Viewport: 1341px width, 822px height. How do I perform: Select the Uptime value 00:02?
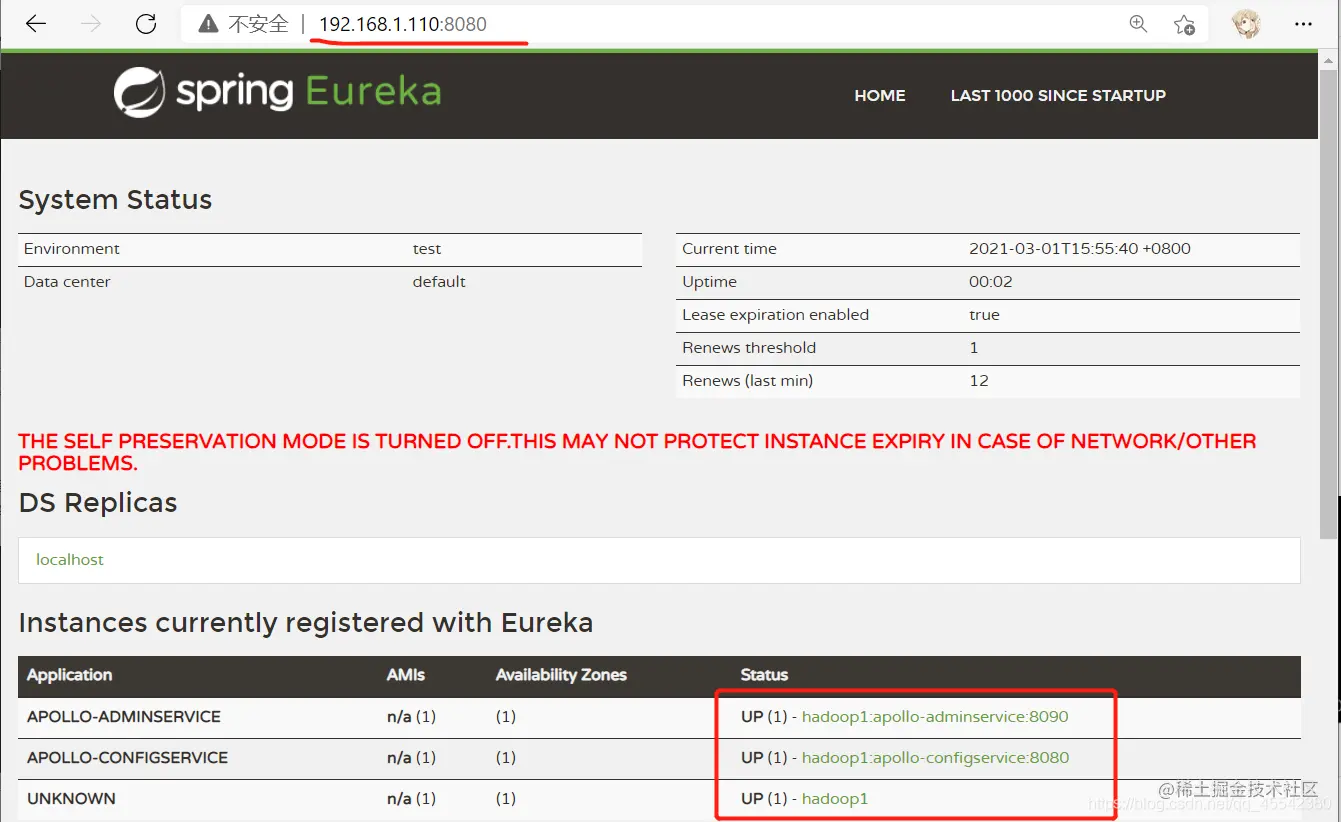(991, 282)
